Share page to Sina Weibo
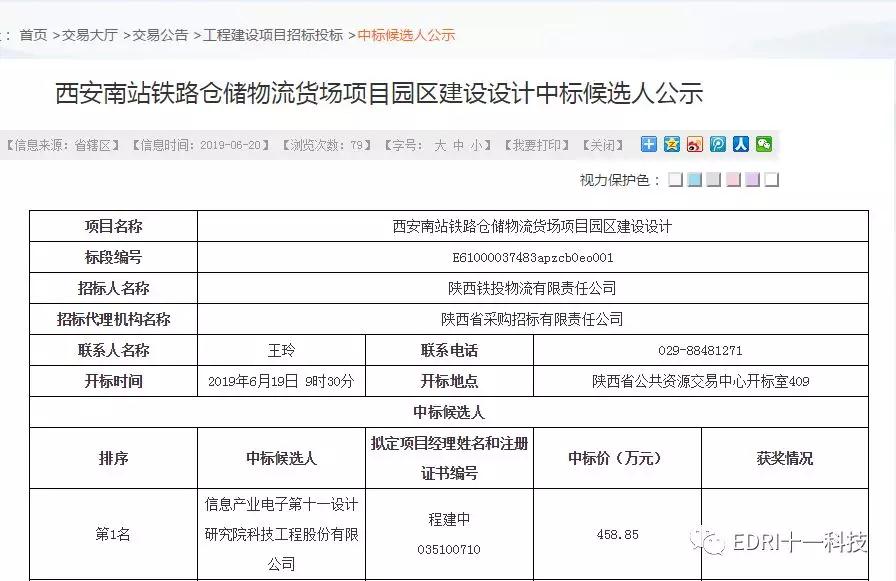Screen dimensions: 896x581 coord(695,144)
